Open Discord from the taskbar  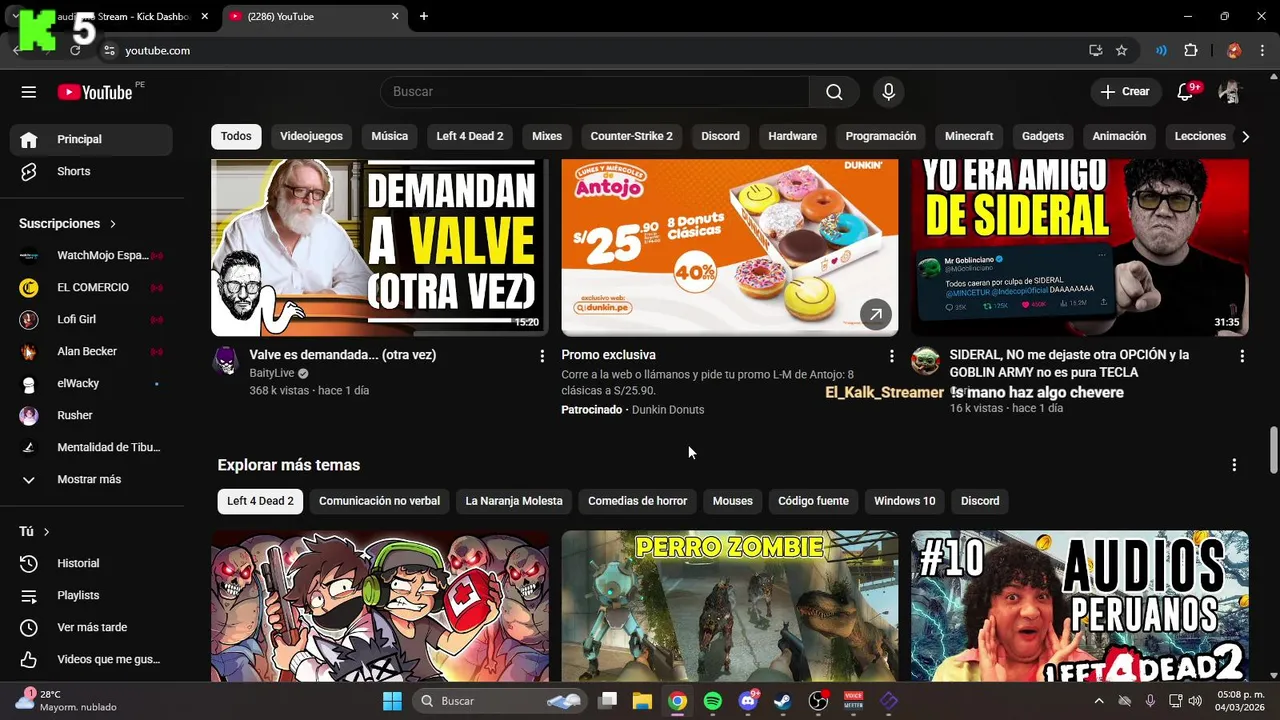tap(748, 701)
